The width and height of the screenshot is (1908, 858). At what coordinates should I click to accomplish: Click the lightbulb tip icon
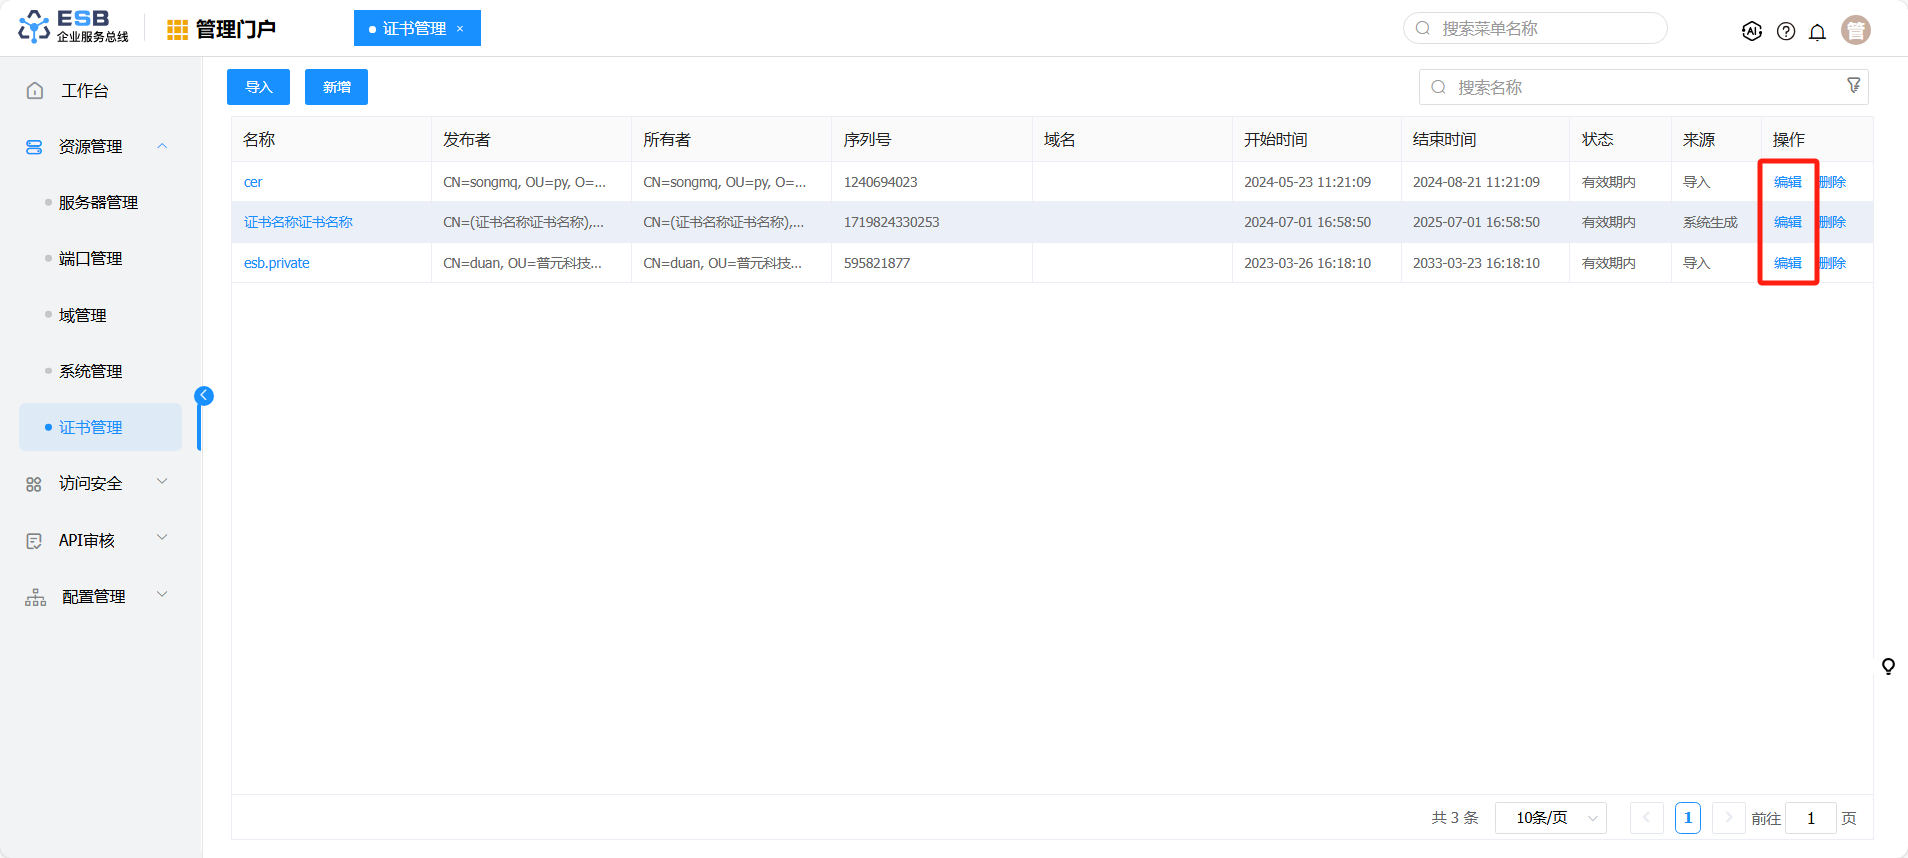pyautogui.click(x=1888, y=666)
